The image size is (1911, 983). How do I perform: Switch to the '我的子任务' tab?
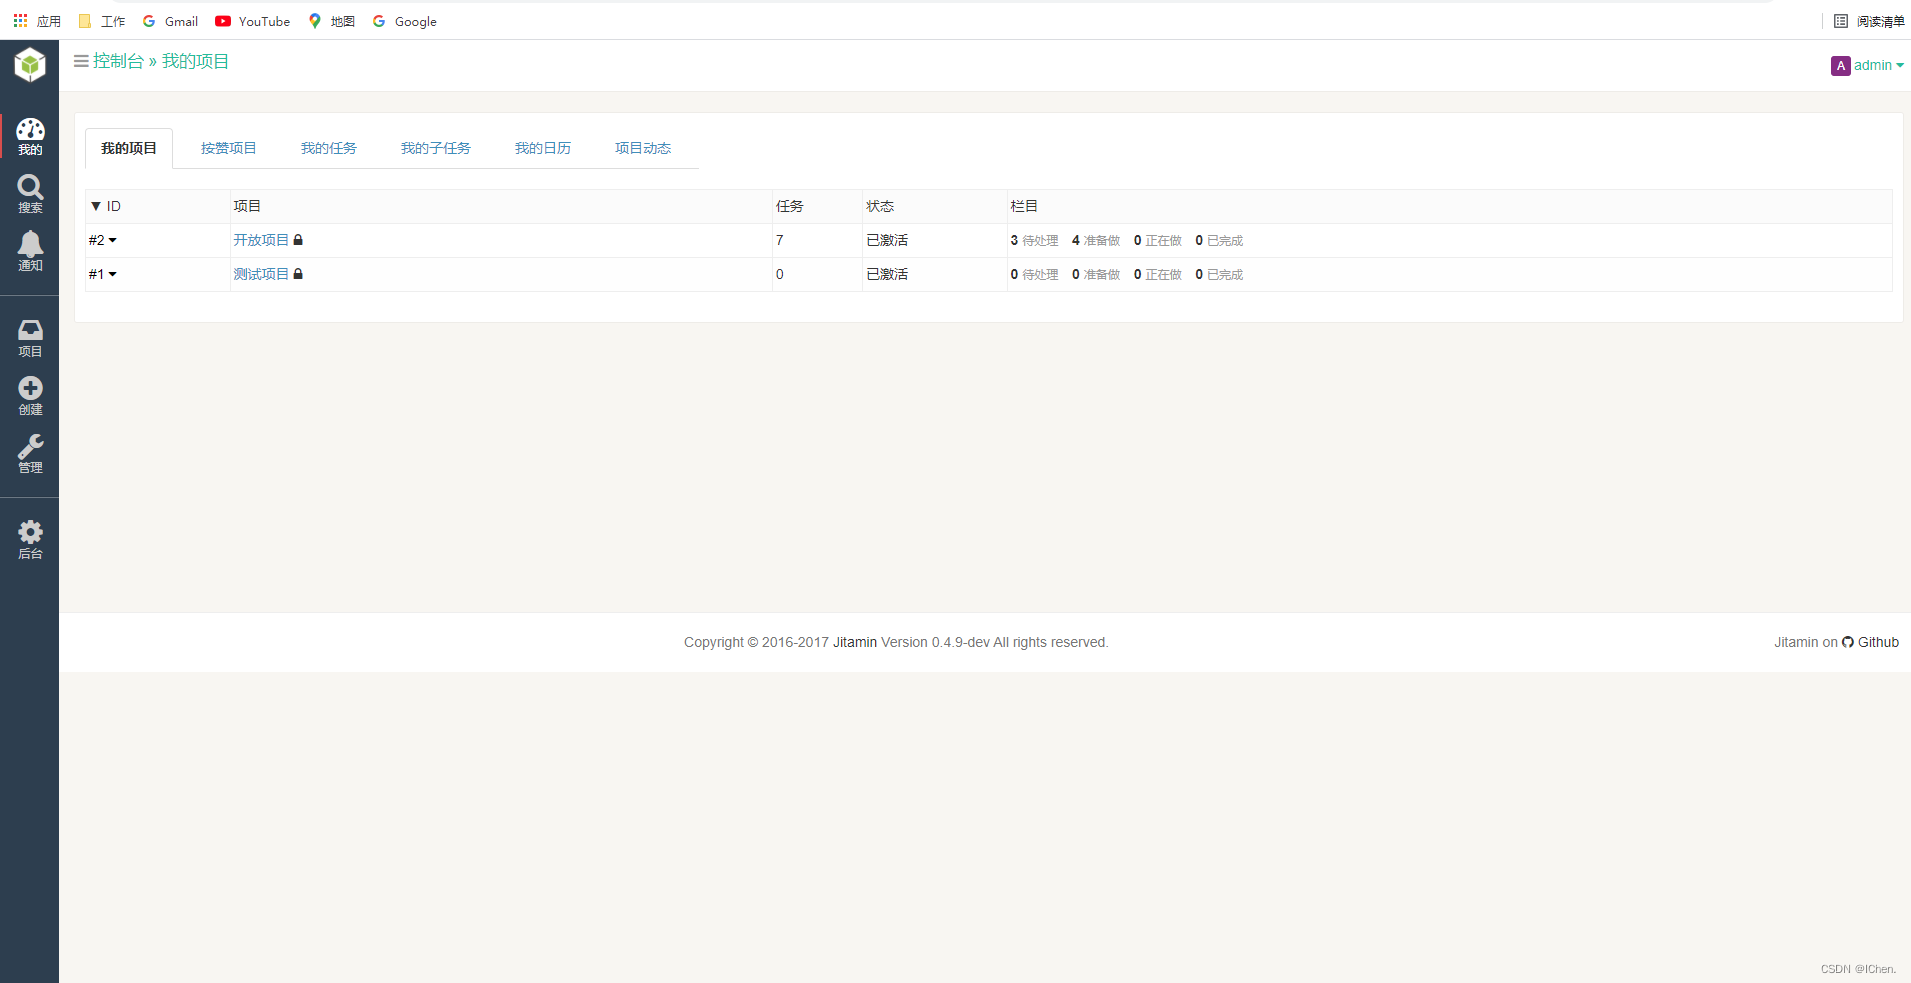[436, 148]
